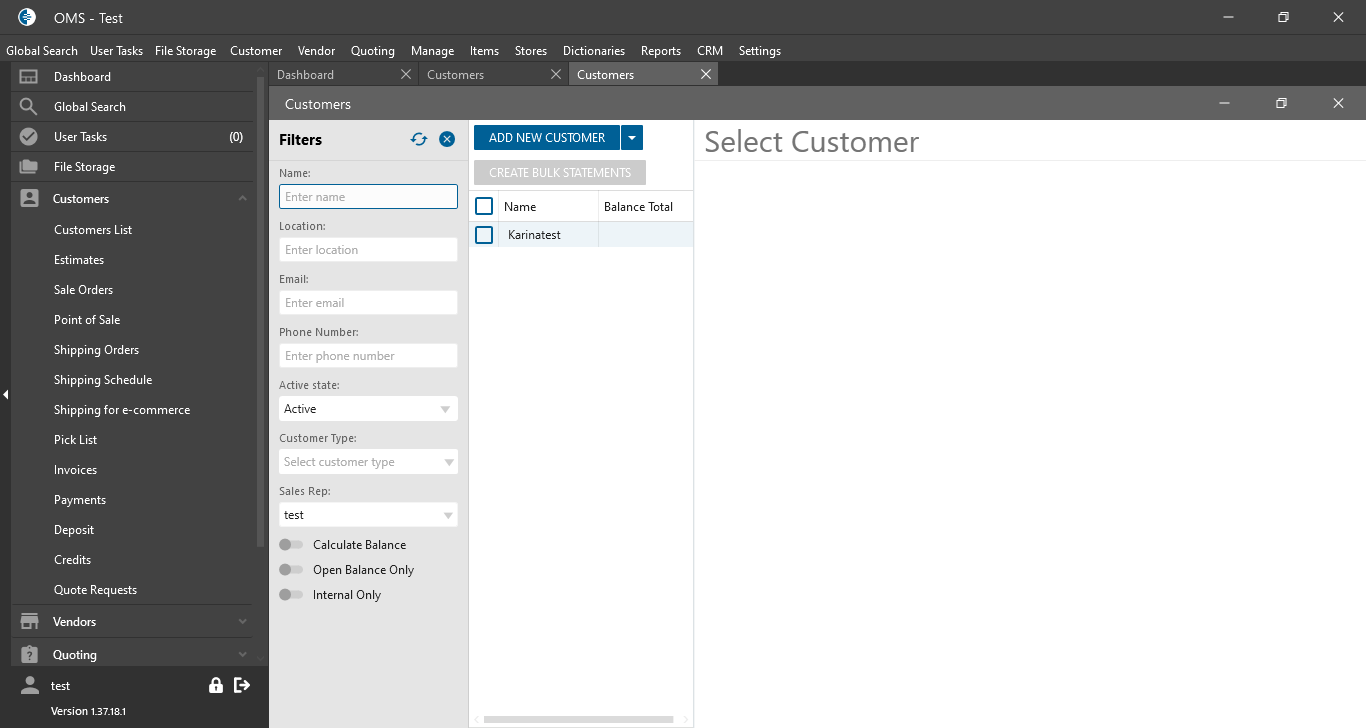Click the Add New Customer button

tap(546, 138)
